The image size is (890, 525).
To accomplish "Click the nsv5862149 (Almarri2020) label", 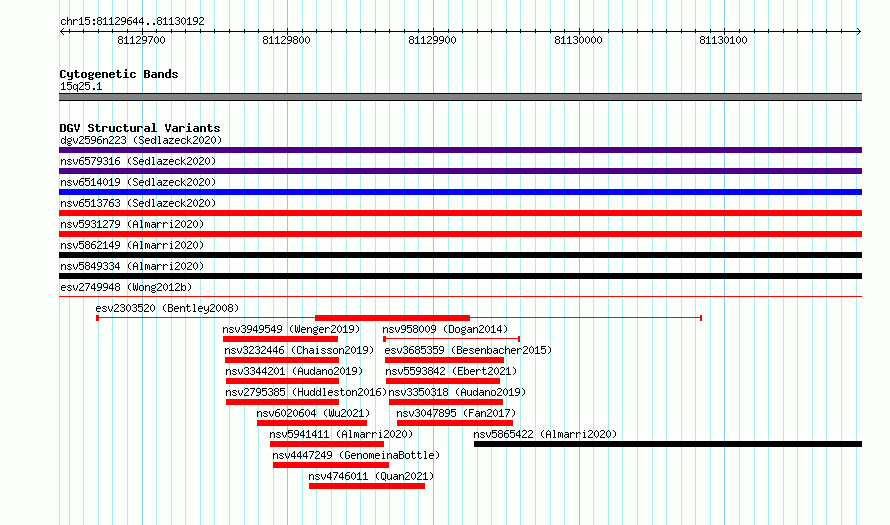I will pyautogui.click(x=132, y=245).
